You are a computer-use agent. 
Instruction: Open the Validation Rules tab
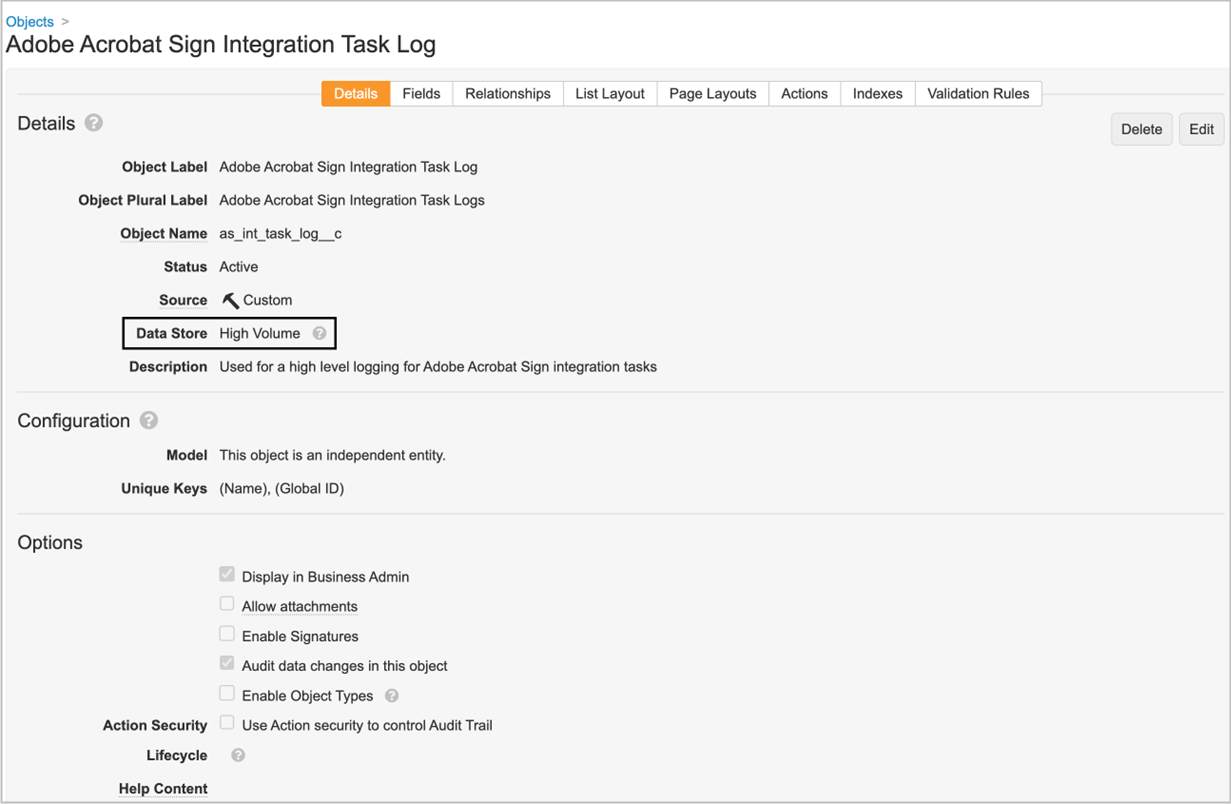pos(978,93)
